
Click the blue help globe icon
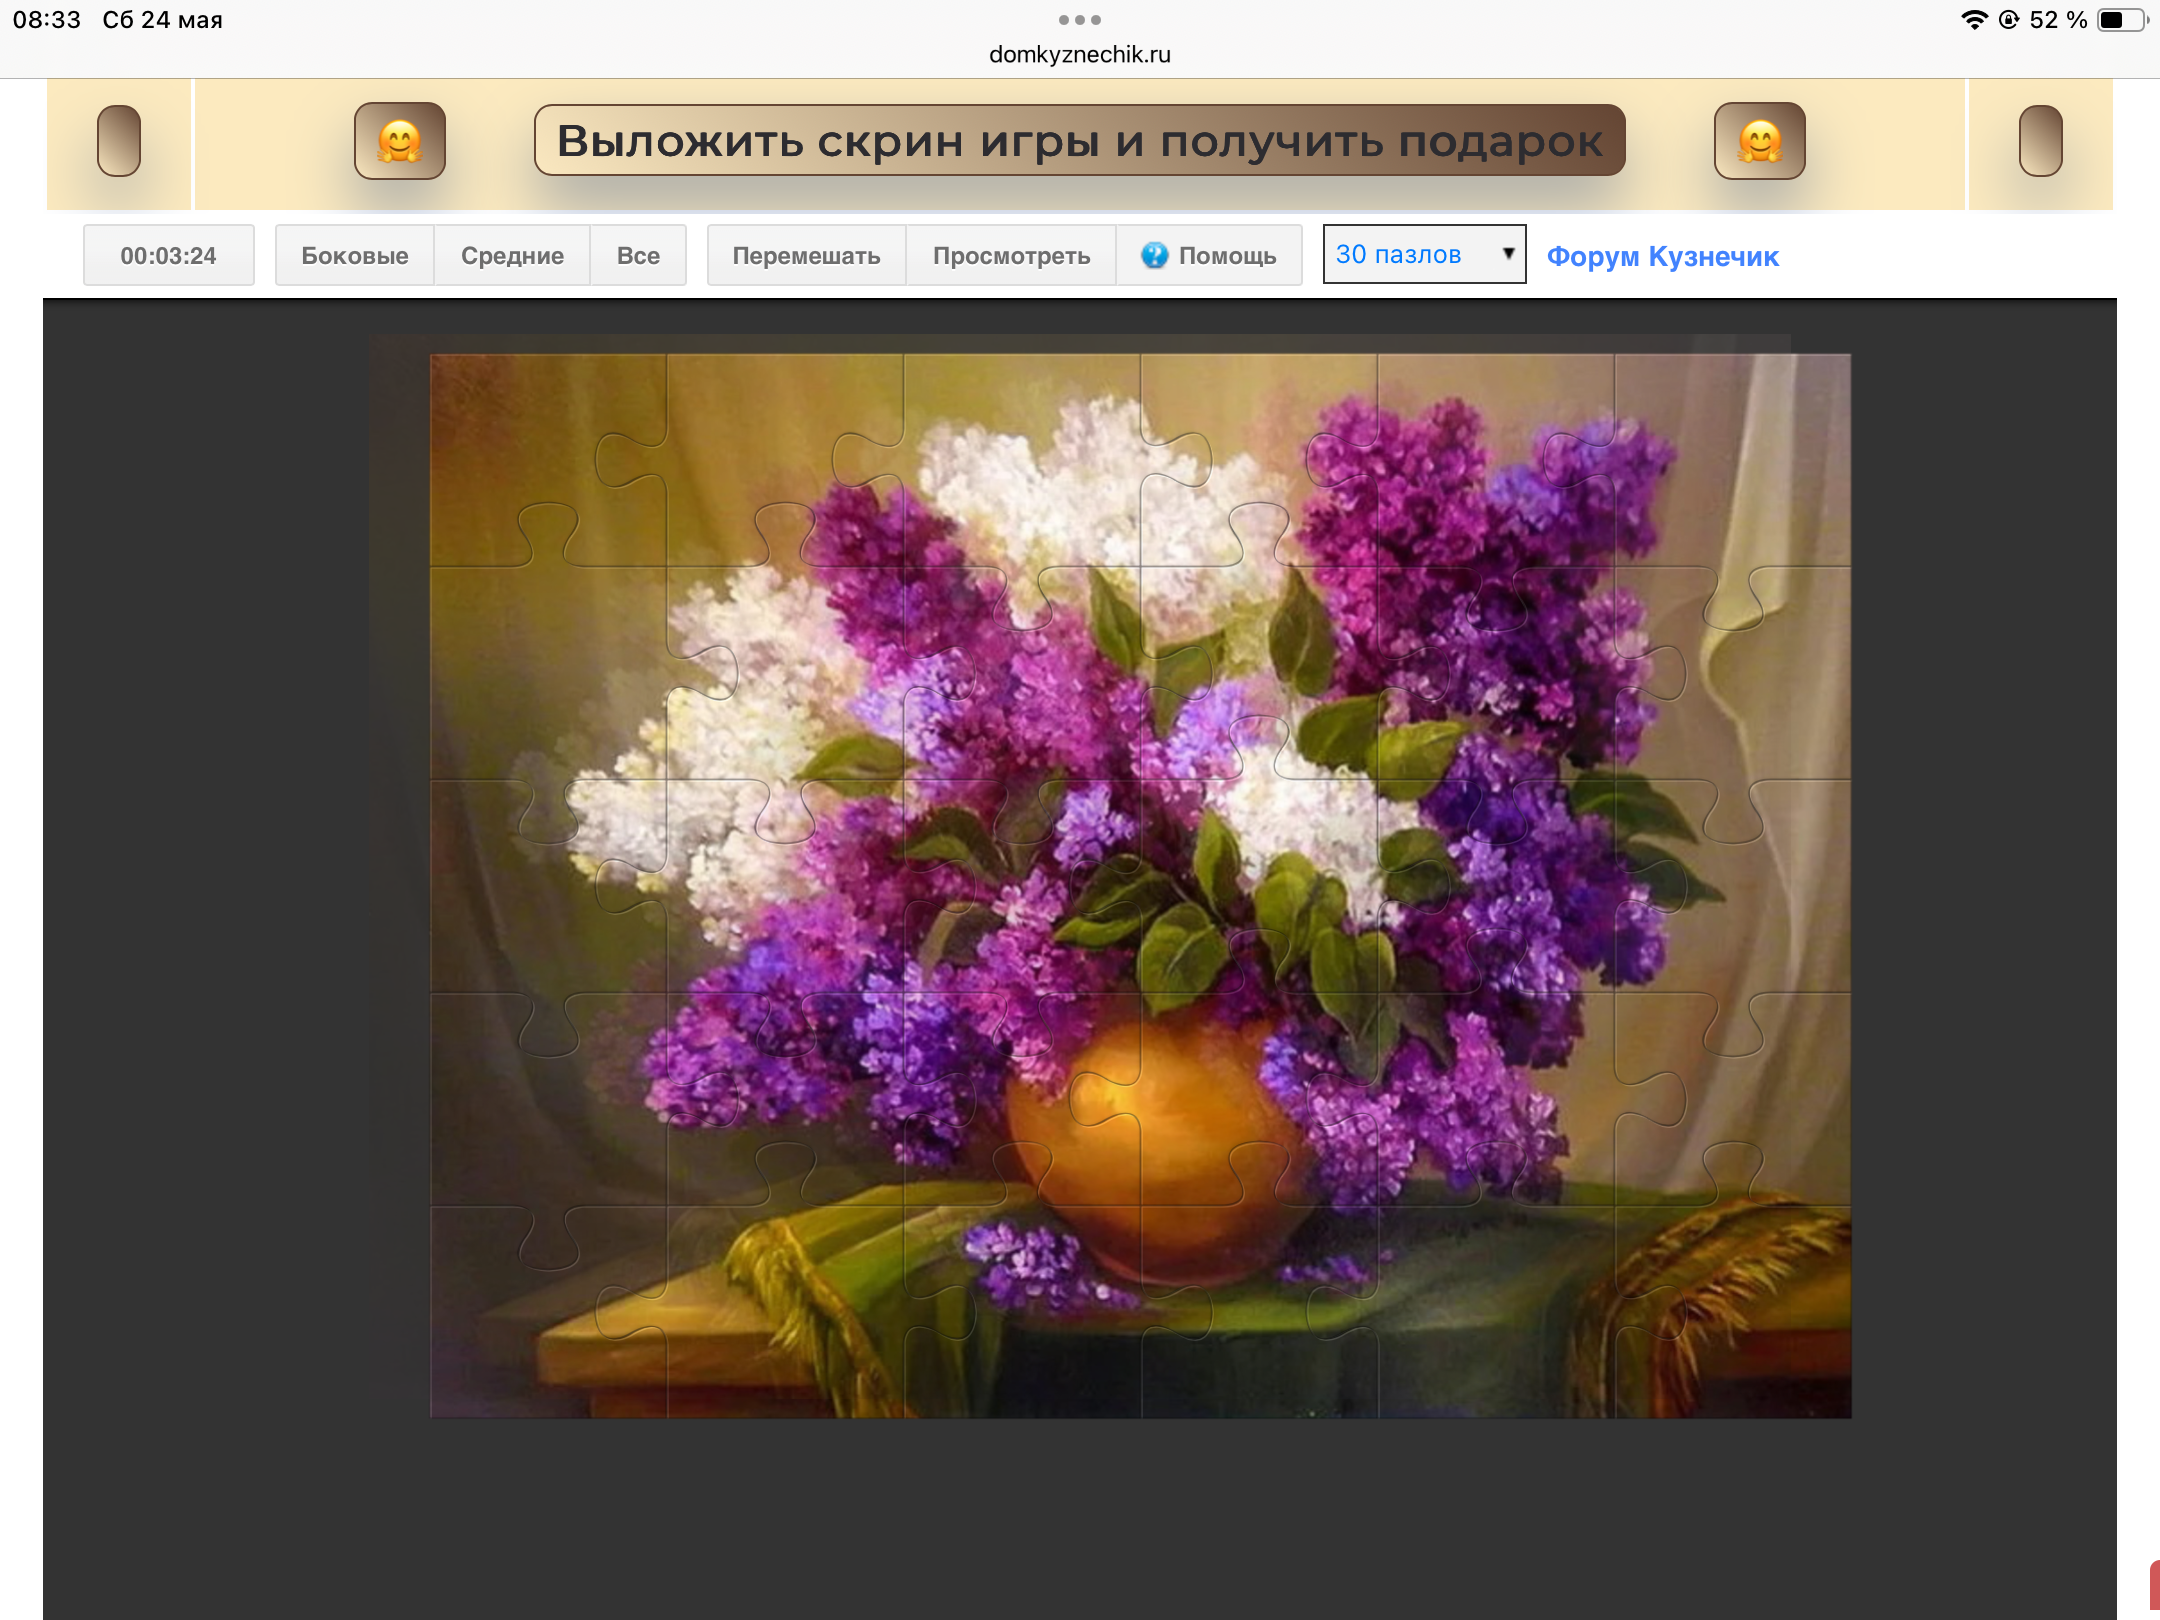1154,255
